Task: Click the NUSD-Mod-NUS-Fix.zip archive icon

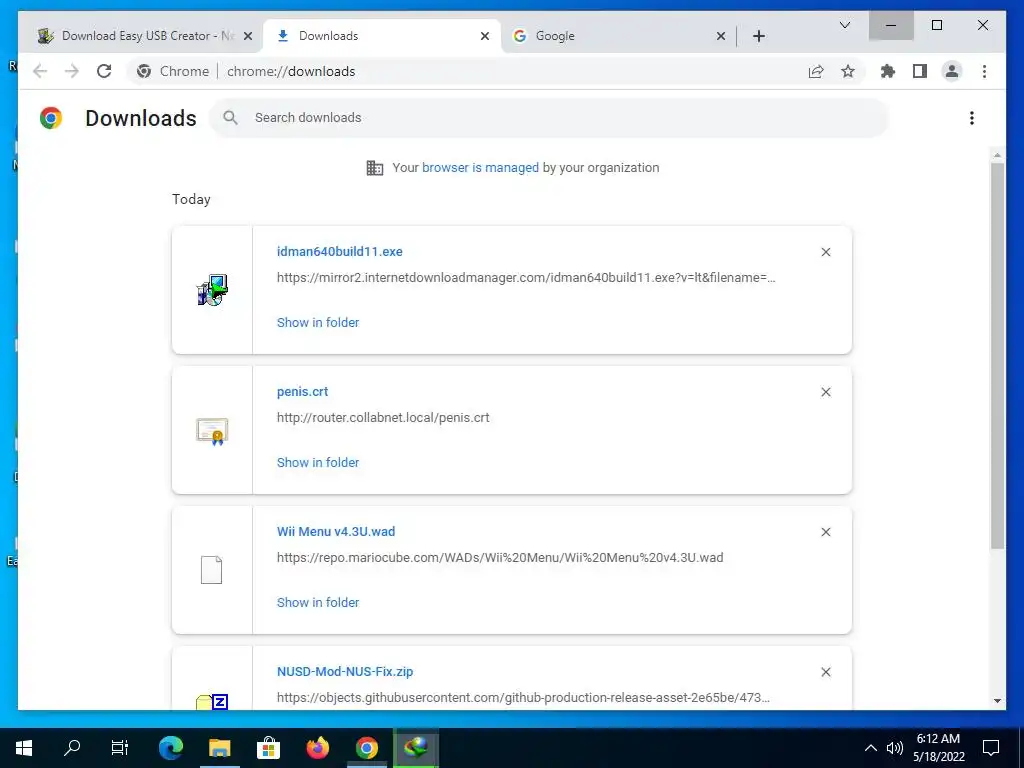Action: coord(212,702)
